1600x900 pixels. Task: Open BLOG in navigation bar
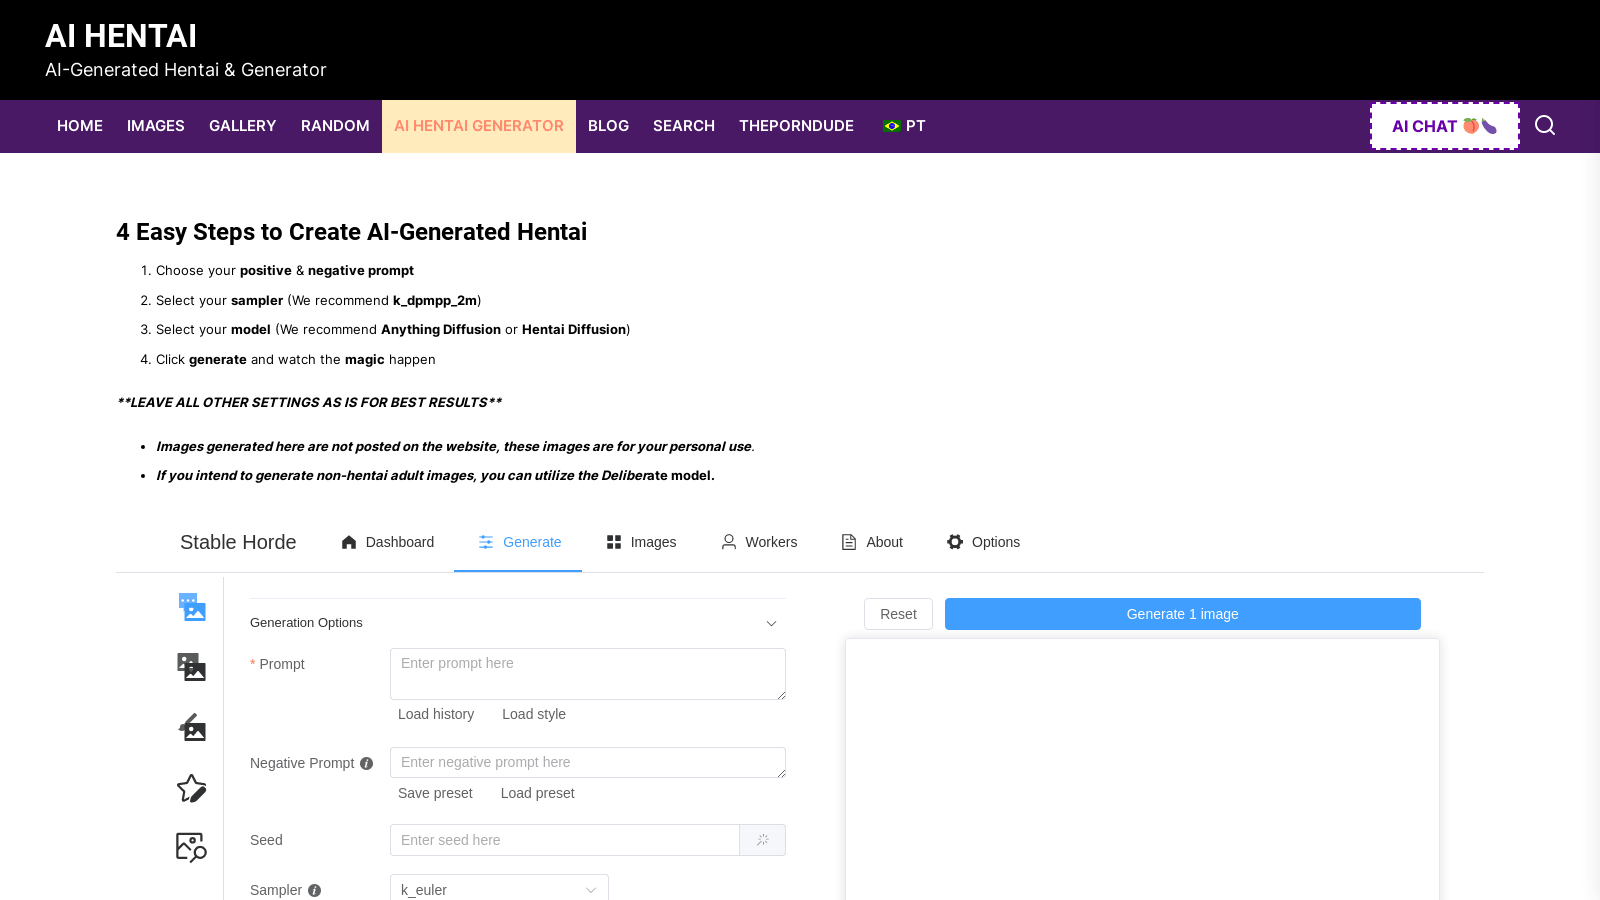(x=608, y=126)
